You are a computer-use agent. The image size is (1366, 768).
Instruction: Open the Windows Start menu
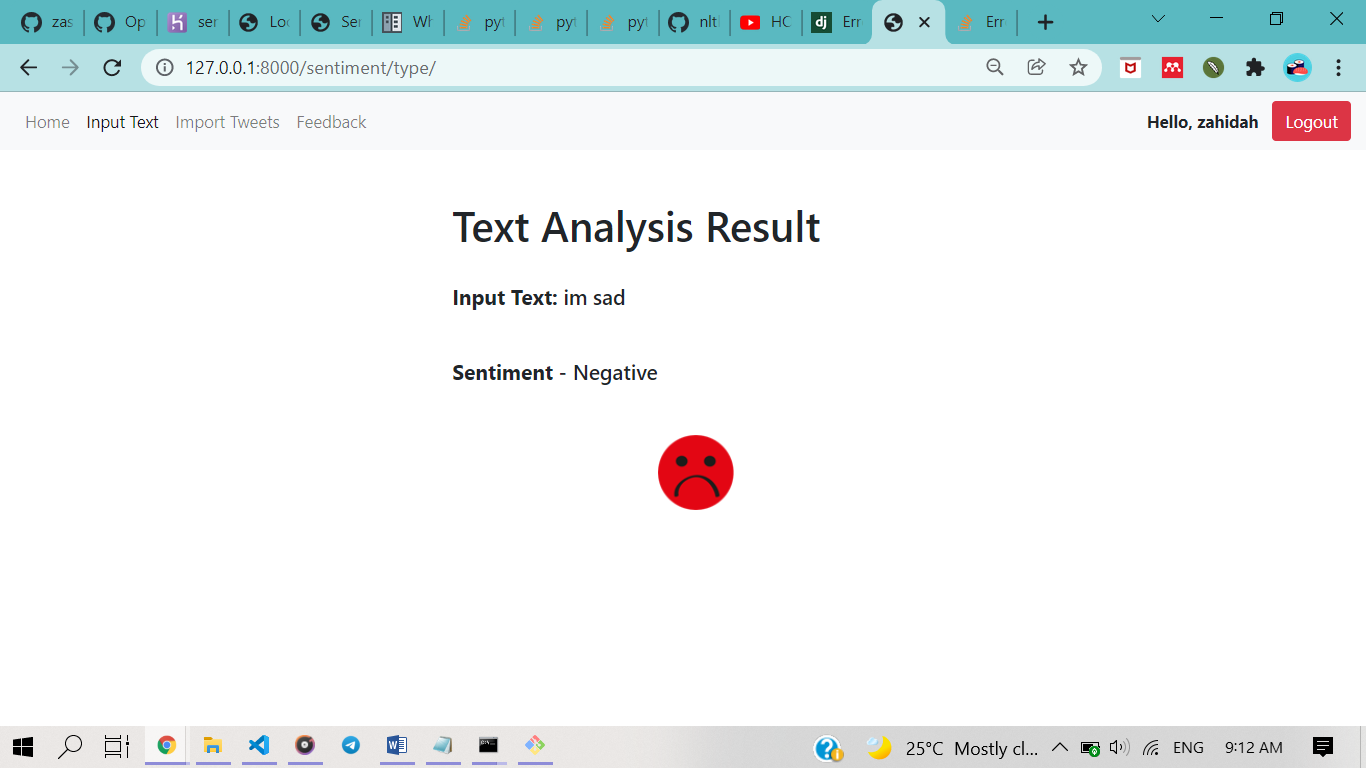[x=23, y=746]
